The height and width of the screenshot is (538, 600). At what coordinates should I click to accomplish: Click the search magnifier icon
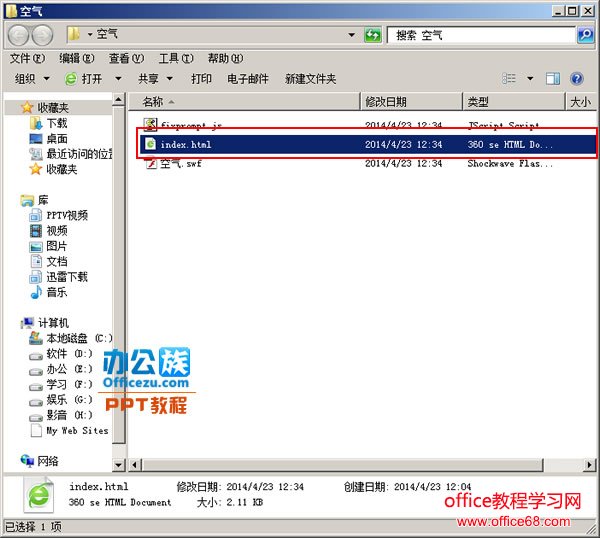[x=585, y=35]
